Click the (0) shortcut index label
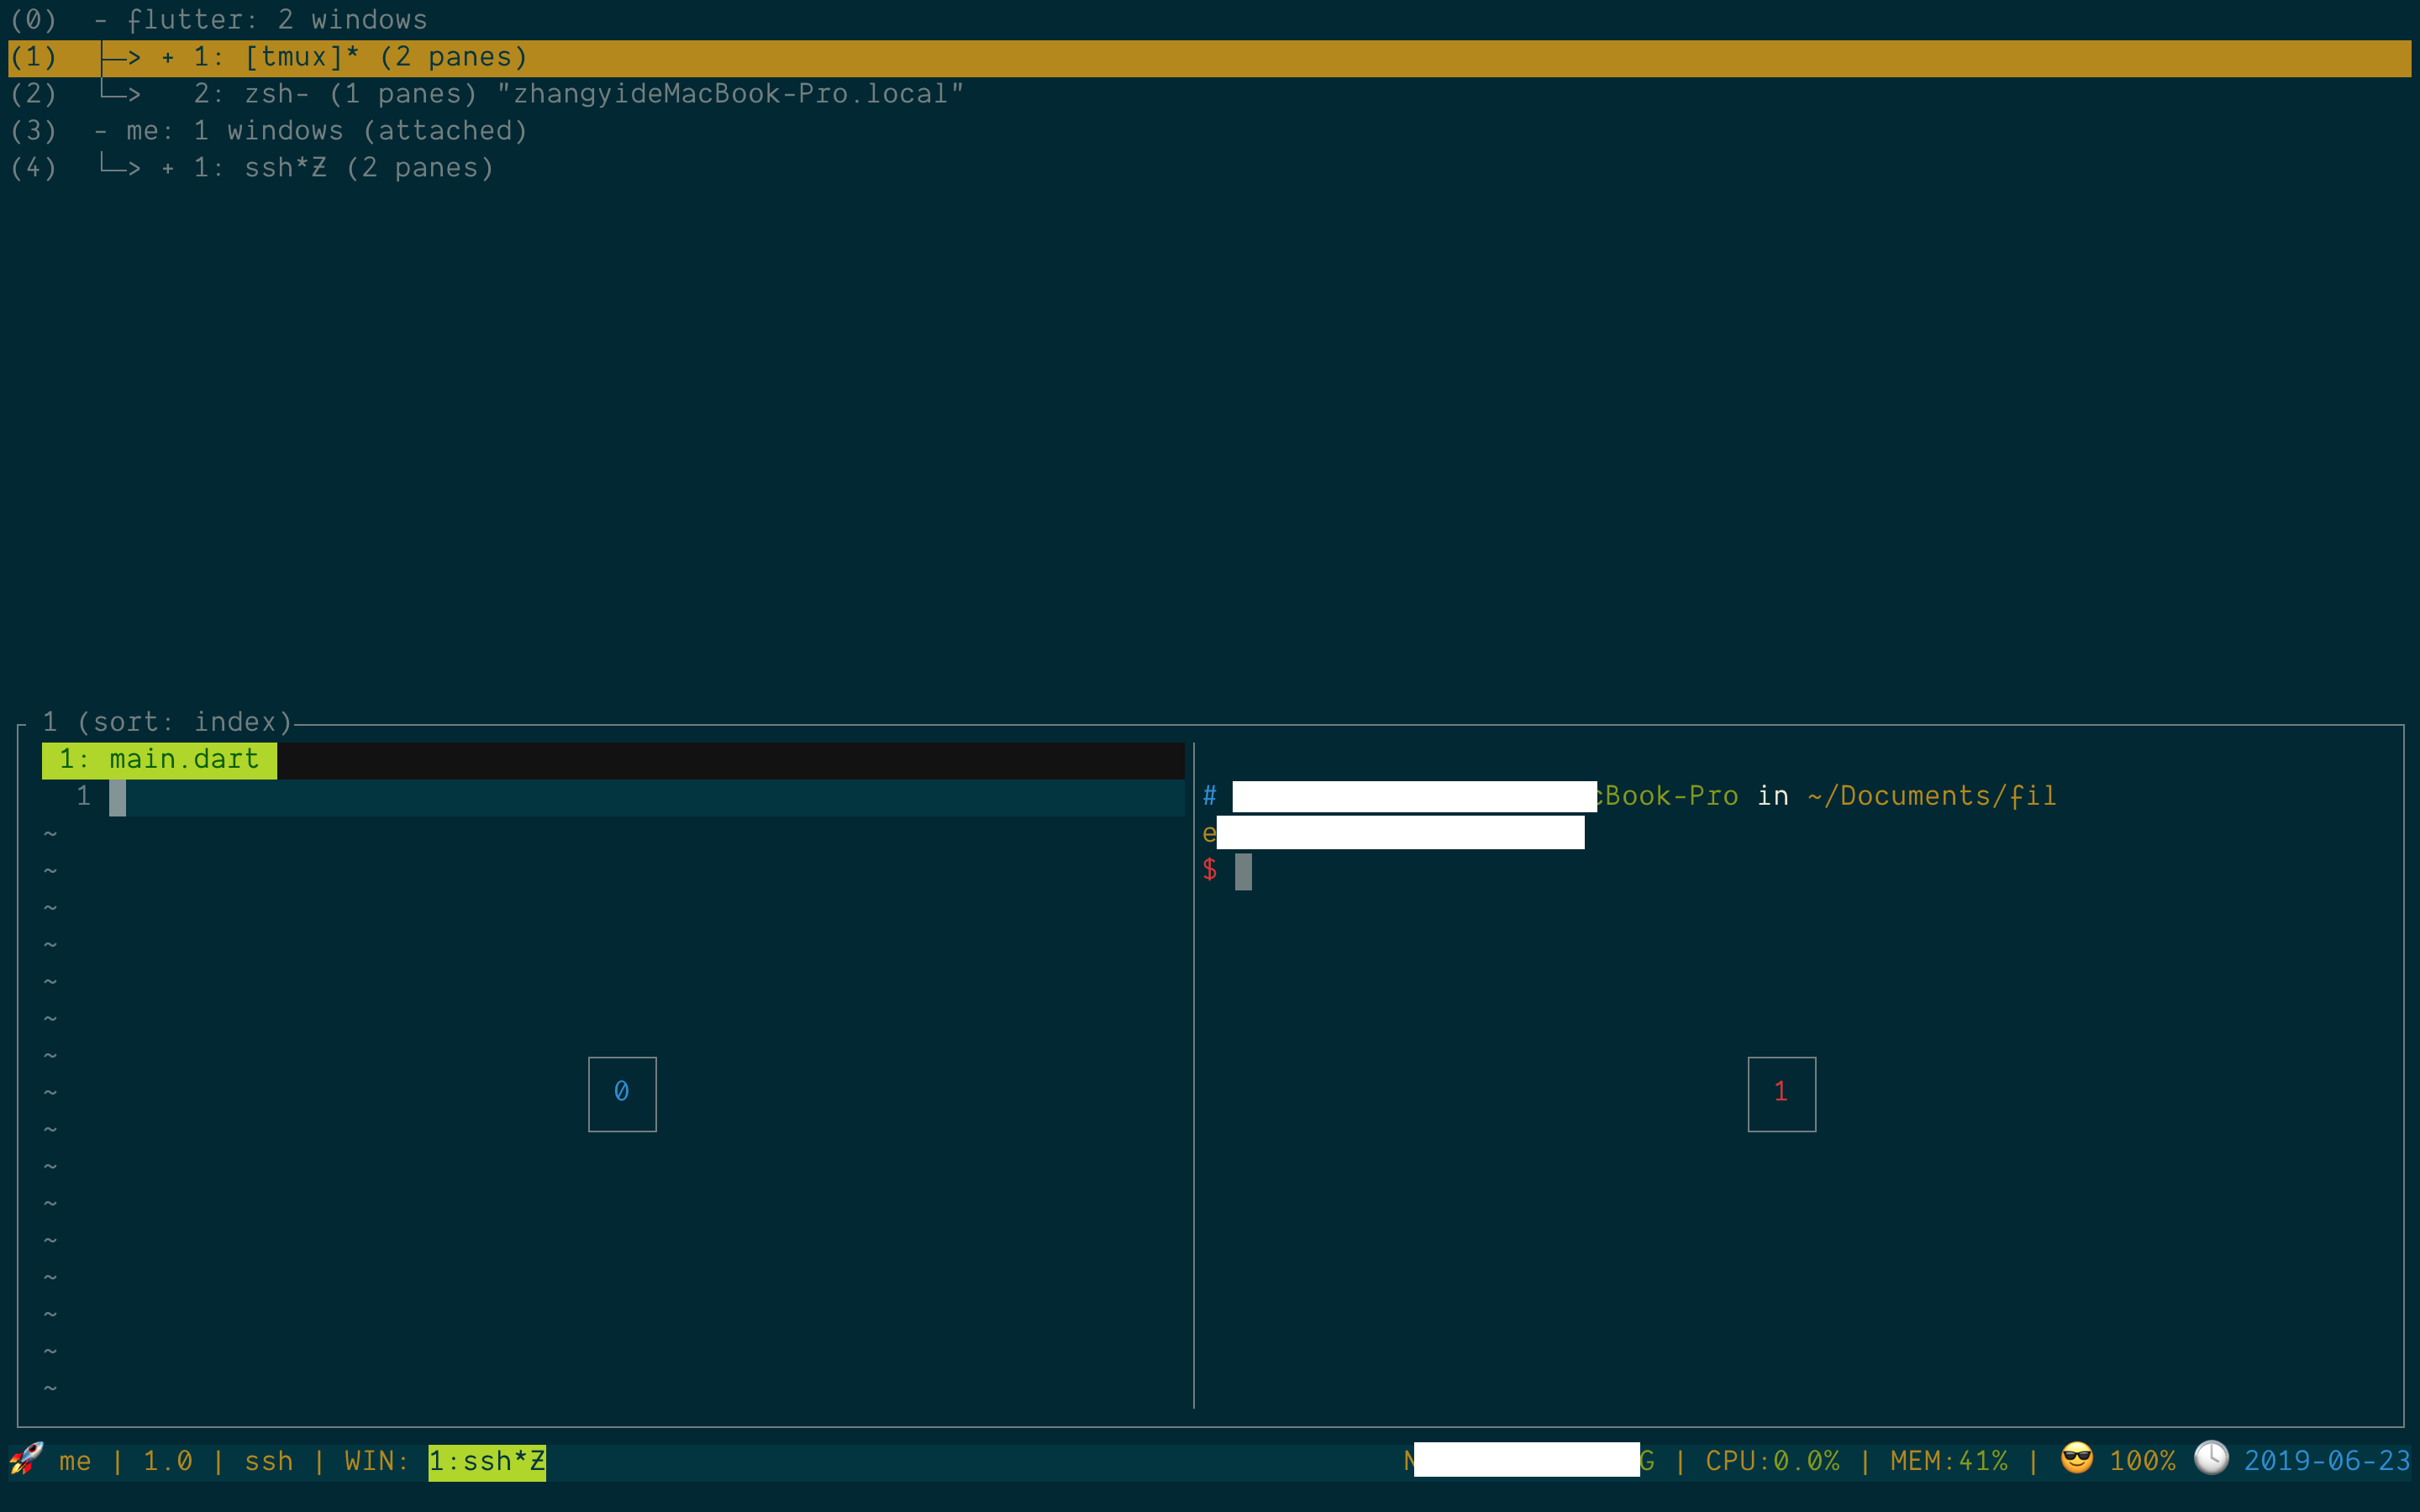2420x1512 pixels. 34,20
